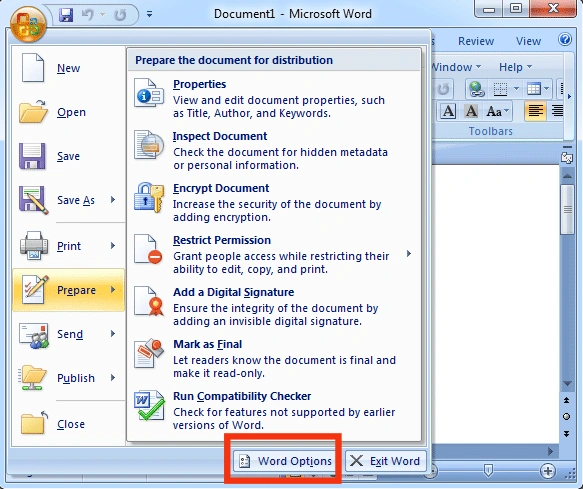583x489 pixels.
Task: Expand the Publish submenu arrow
Action: click(x=113, y=377)
